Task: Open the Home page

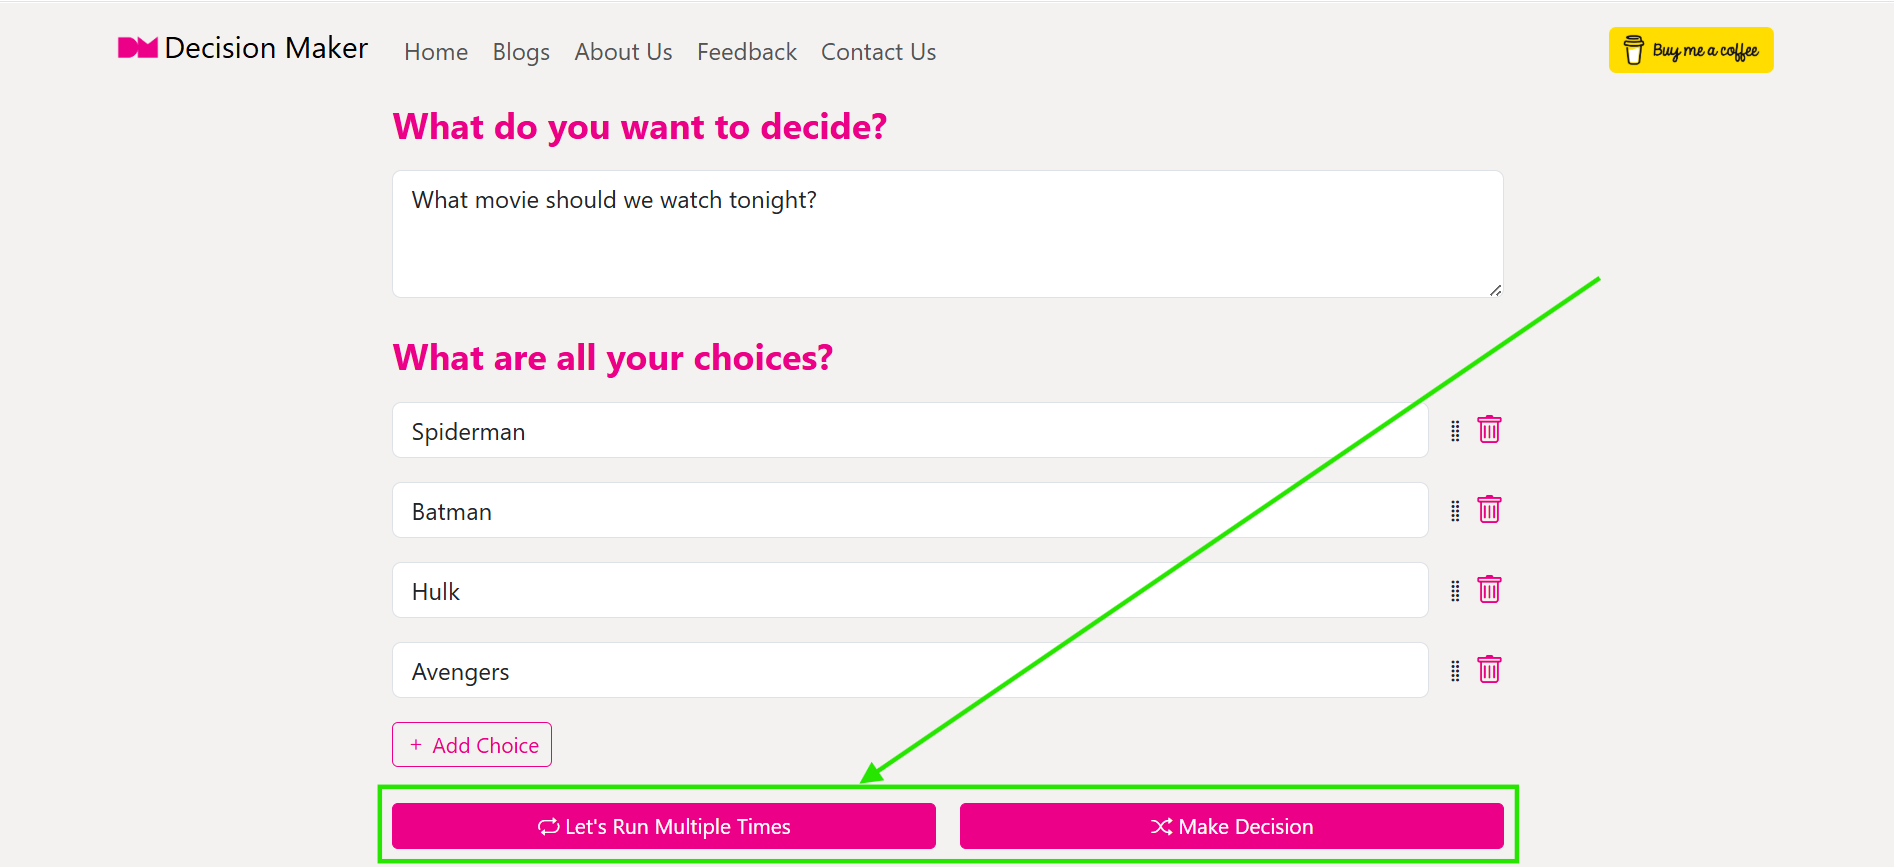Action: pyautogui.click(x=435, y=51)
